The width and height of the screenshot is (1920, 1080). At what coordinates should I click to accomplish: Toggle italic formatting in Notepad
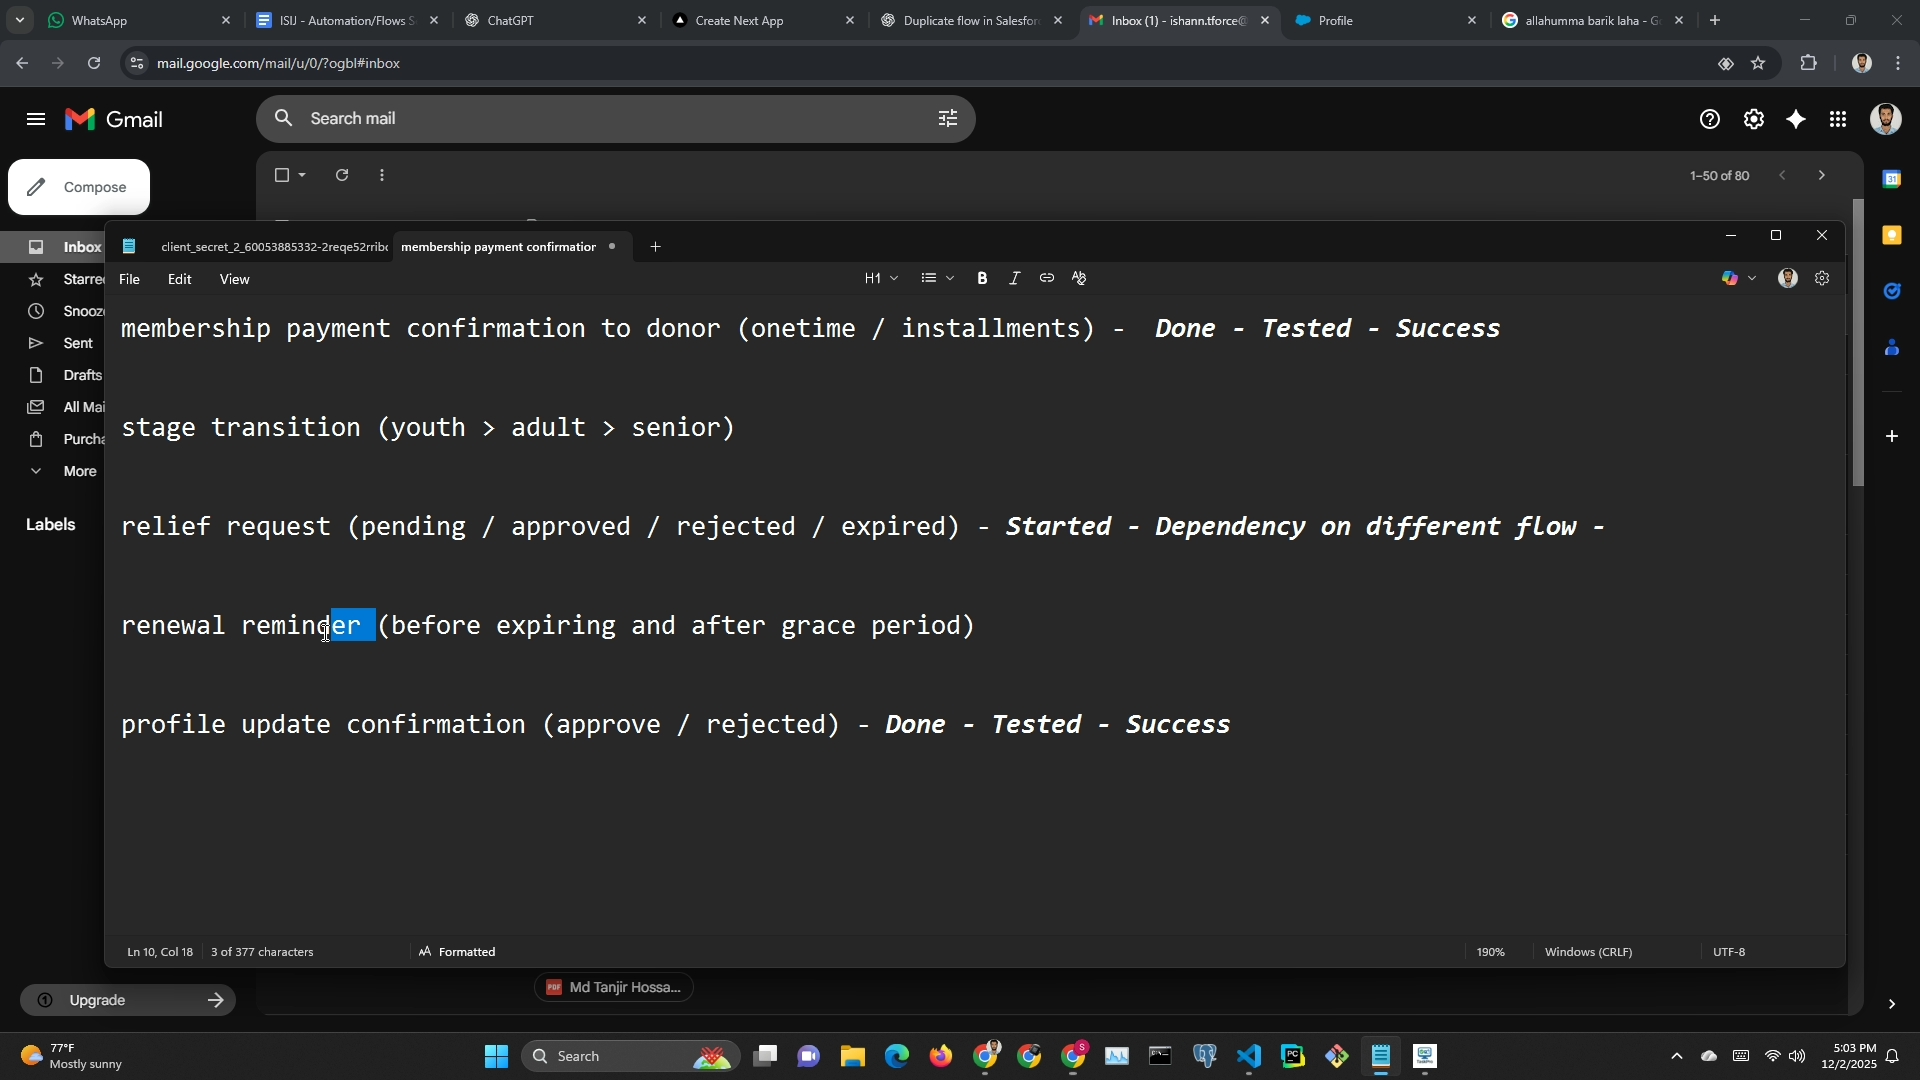[x=1014, y=279]
